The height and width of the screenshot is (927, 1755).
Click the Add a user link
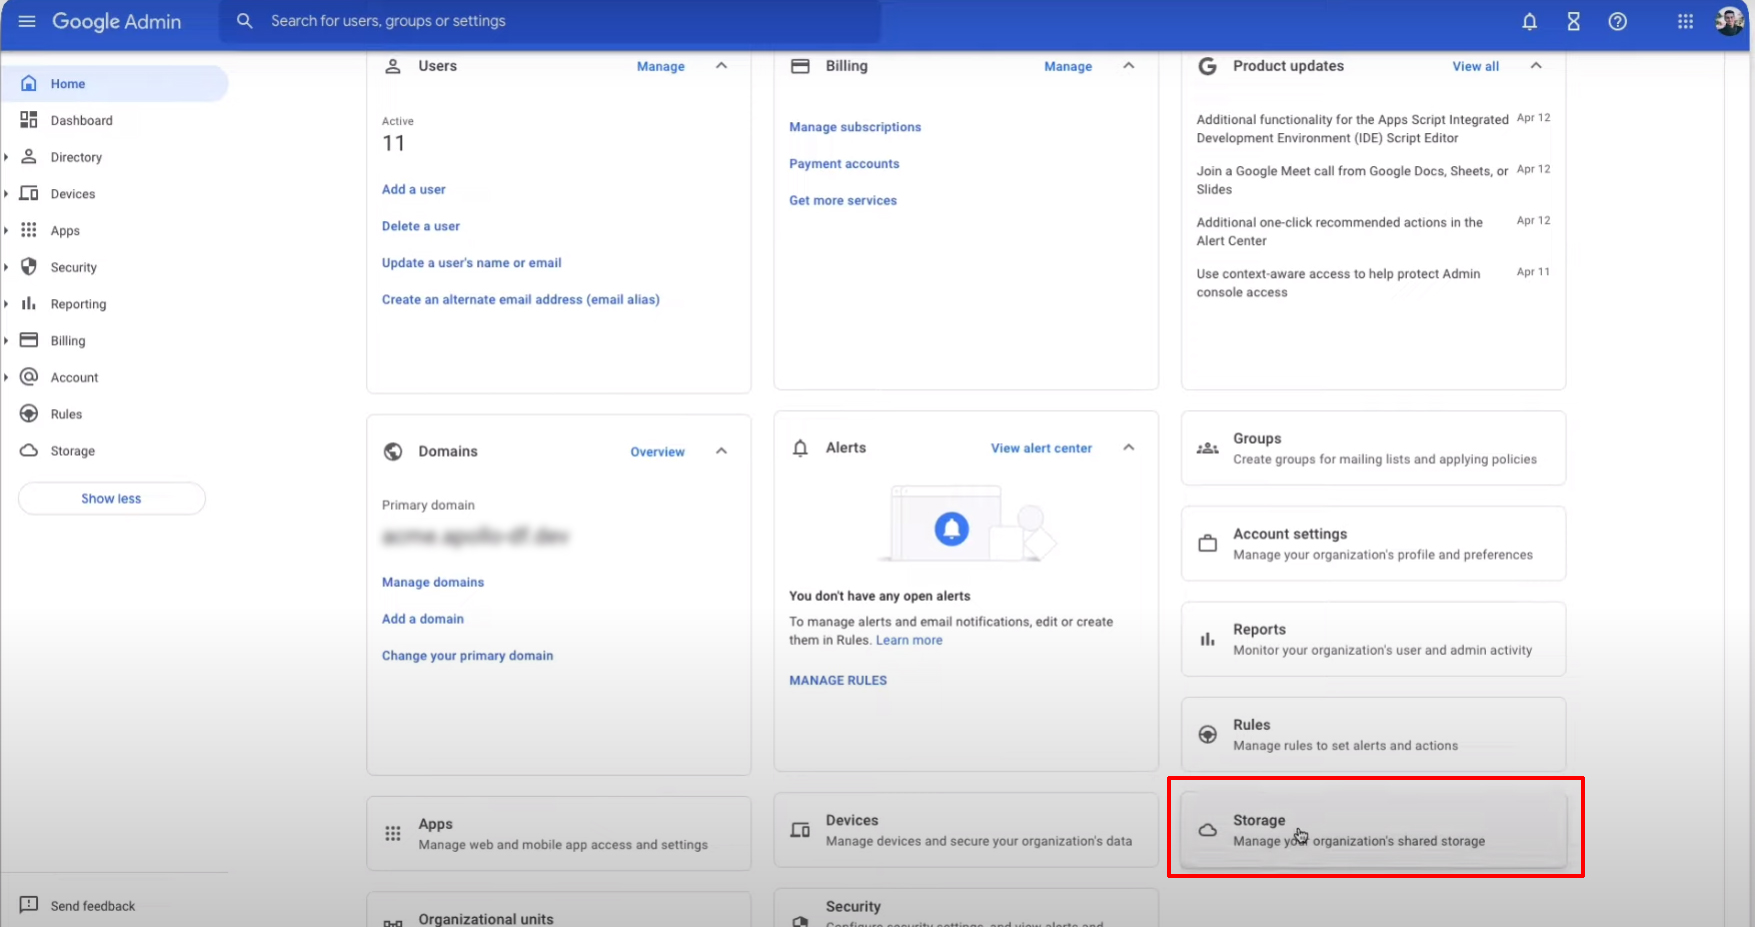(413, 189)
